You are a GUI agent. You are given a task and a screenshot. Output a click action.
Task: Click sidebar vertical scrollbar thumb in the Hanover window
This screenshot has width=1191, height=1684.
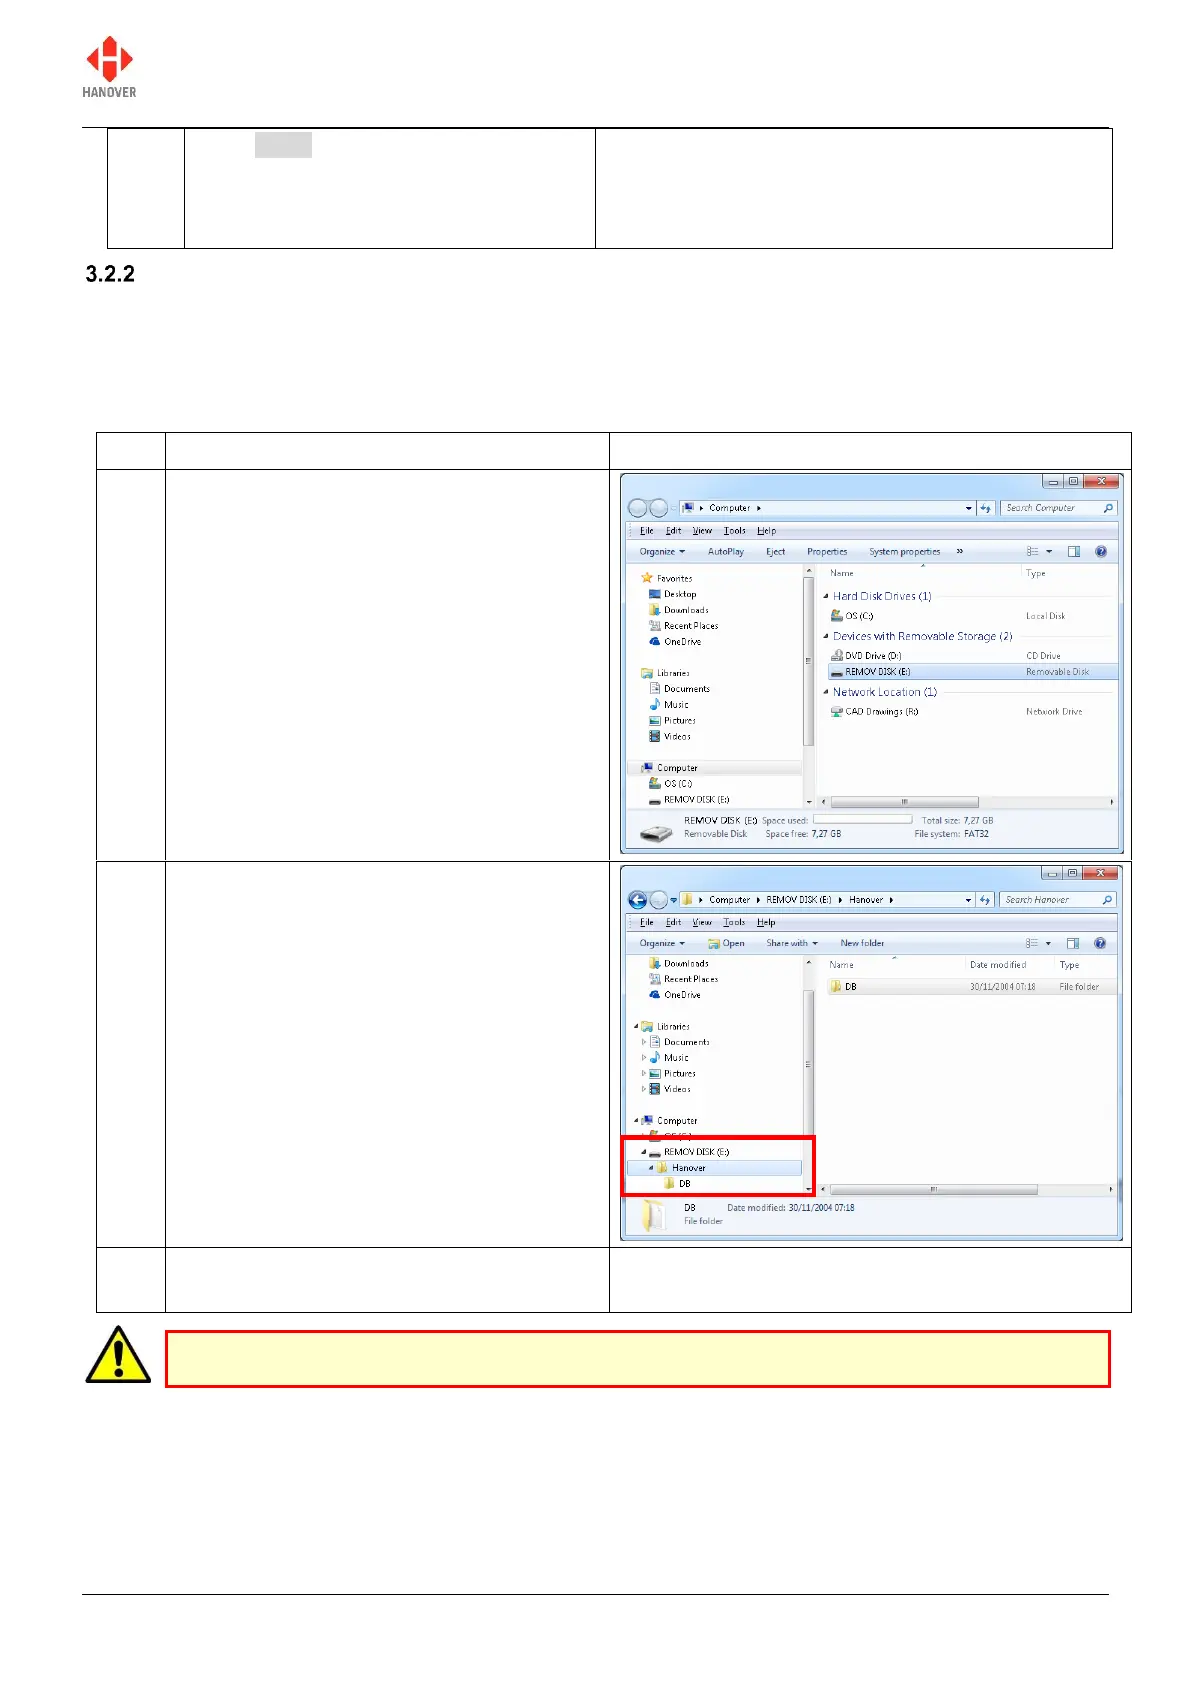point(808,1064)
